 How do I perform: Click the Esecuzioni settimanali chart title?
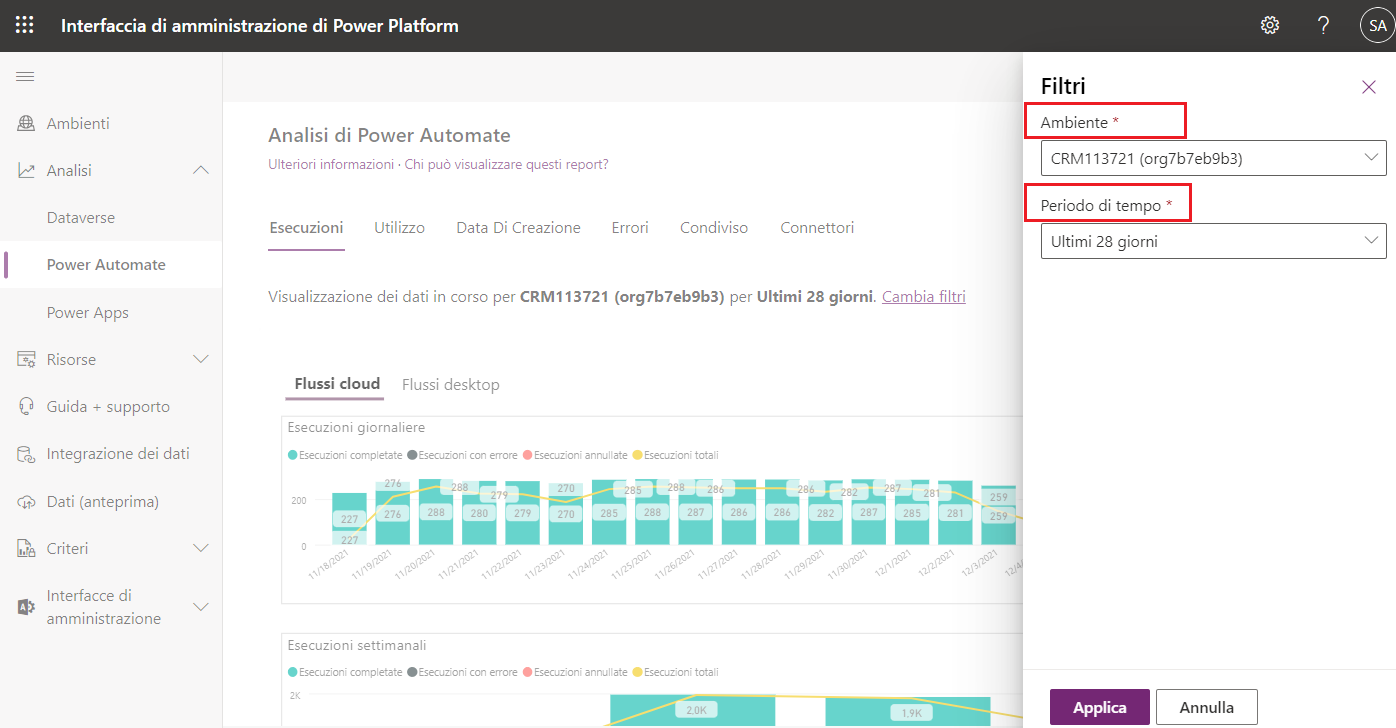pos(357,645)
